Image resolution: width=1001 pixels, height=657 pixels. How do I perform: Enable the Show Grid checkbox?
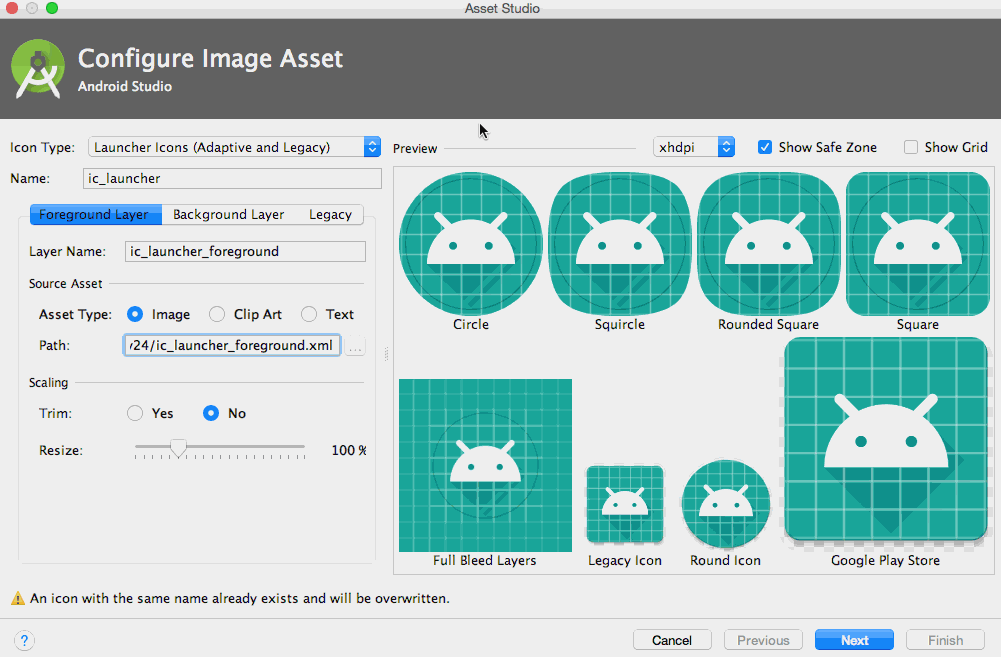pos(911,147)
